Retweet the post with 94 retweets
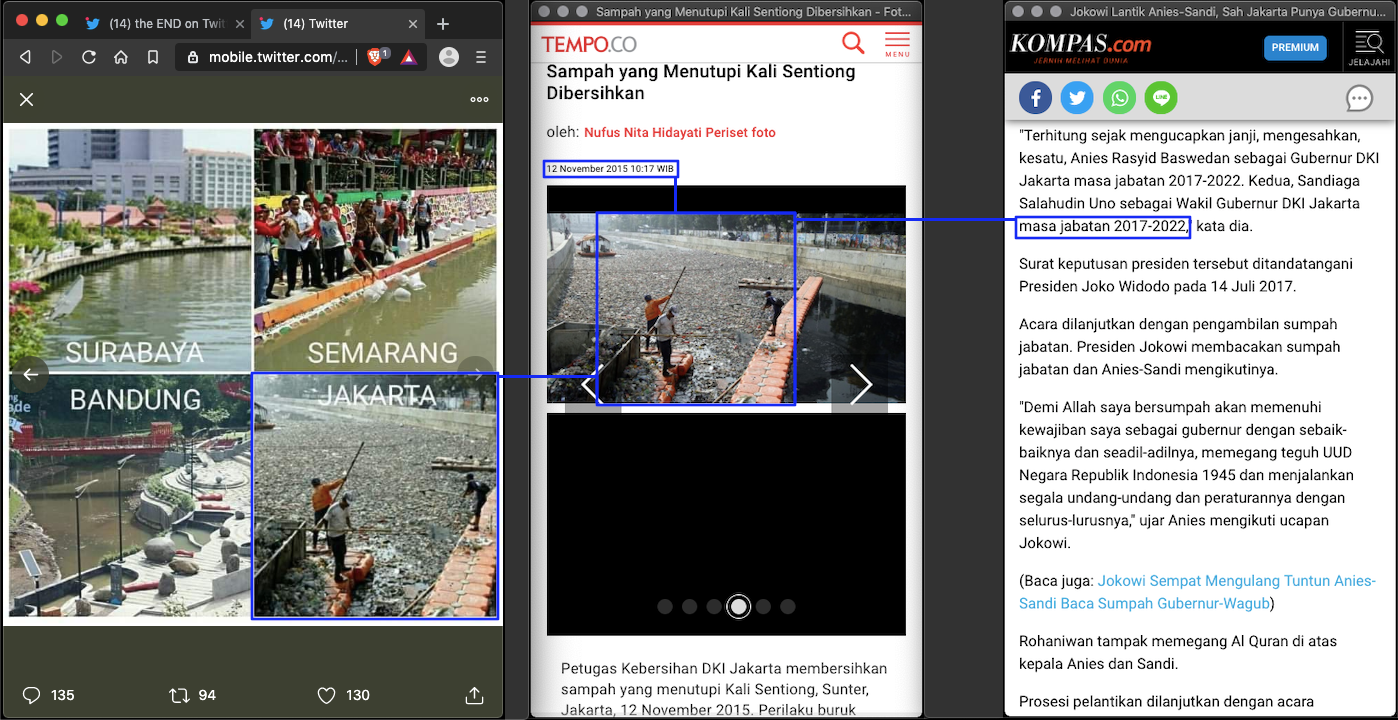This screenshot has width=1398, height=720. (x=179, y=695)
